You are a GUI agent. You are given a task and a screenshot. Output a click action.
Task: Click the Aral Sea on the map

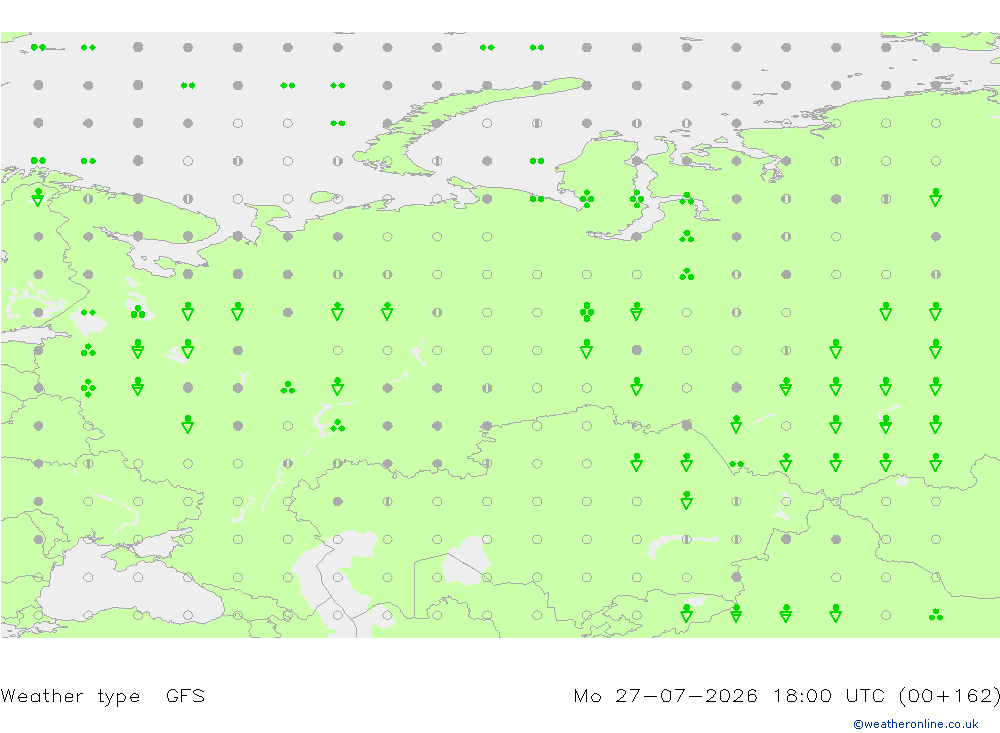click(467, 560)
